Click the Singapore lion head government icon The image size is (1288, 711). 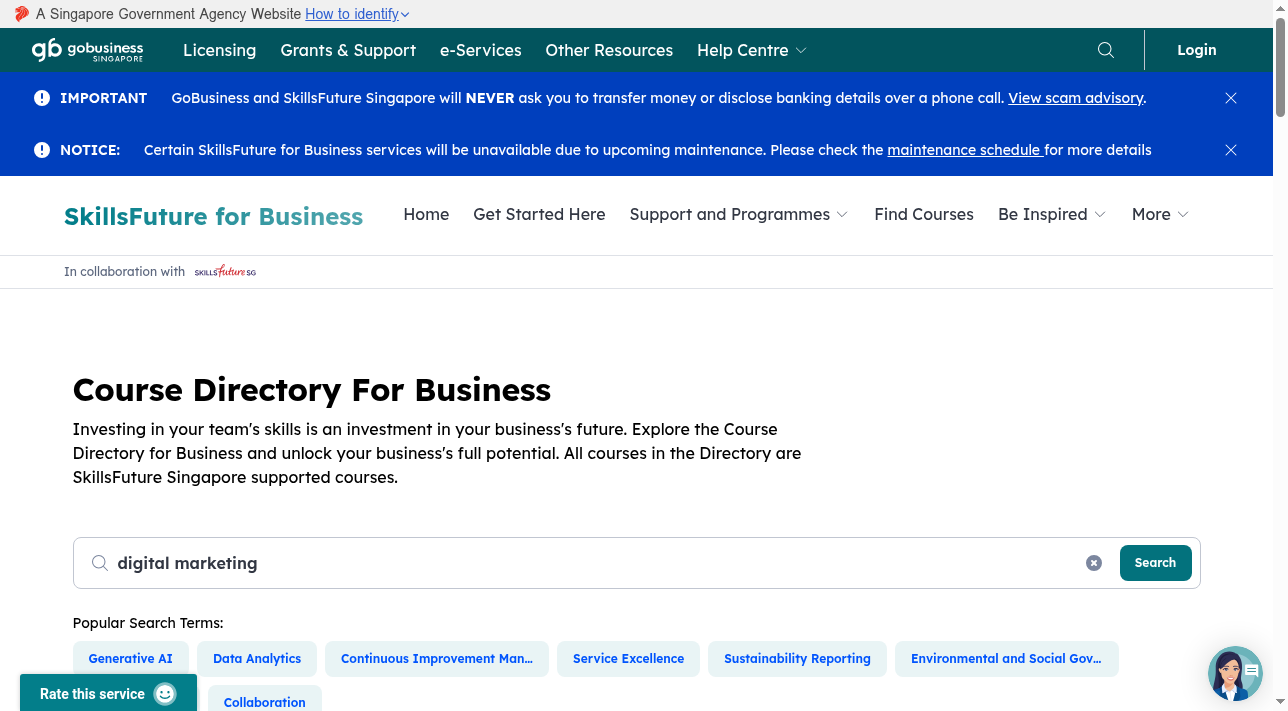pyautogui.click(x=22, y=14)
